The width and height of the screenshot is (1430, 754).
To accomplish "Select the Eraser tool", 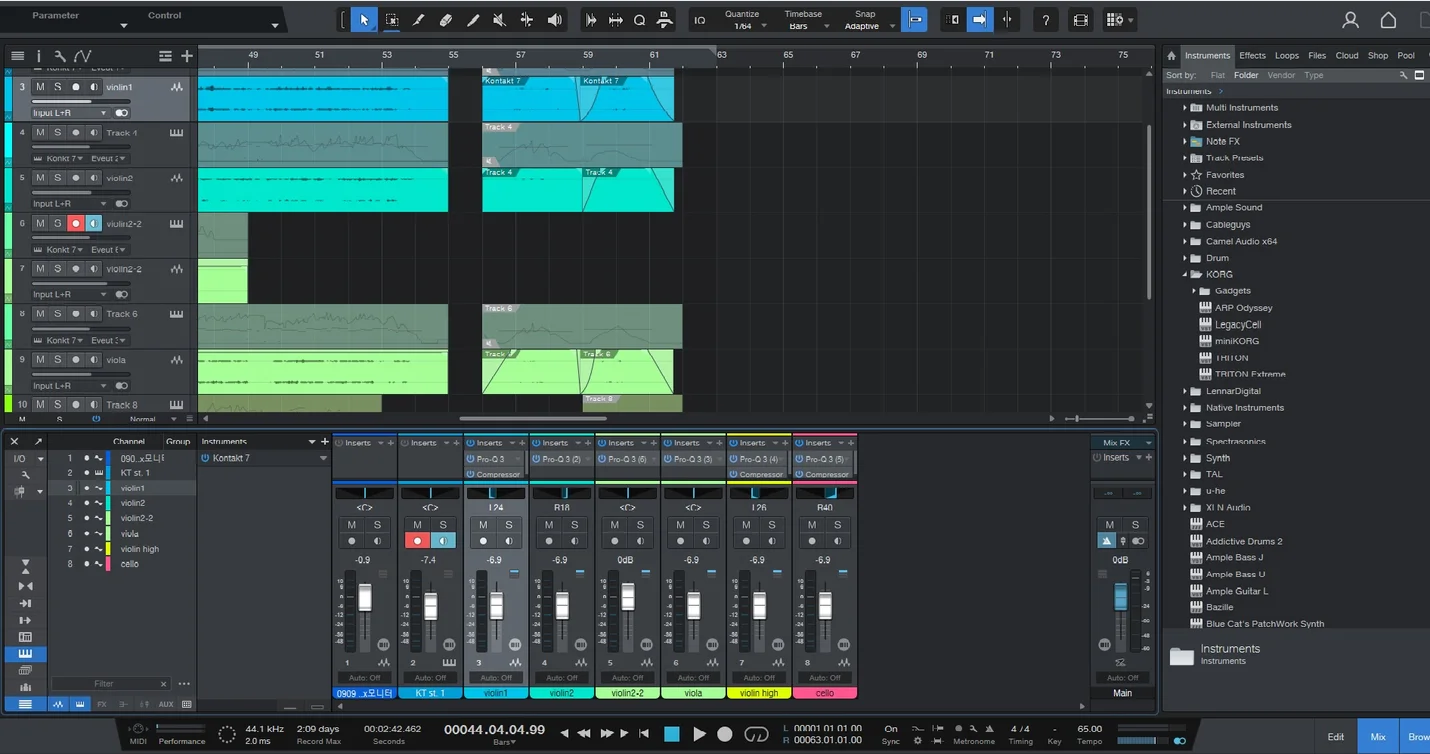I will coord(446,20).
